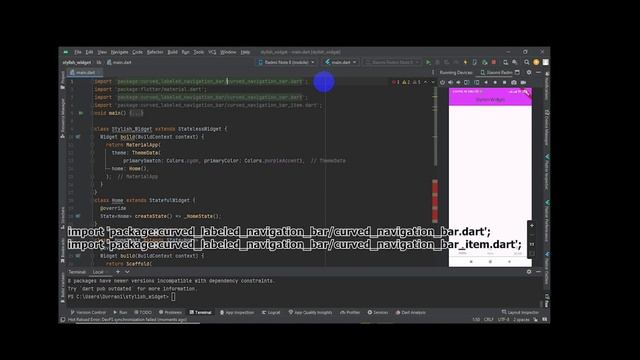The height and width of the screenshot is (360, 640).
Task: Open the terminal sessions dropdown arrow
Action: [x=127, y=272]
